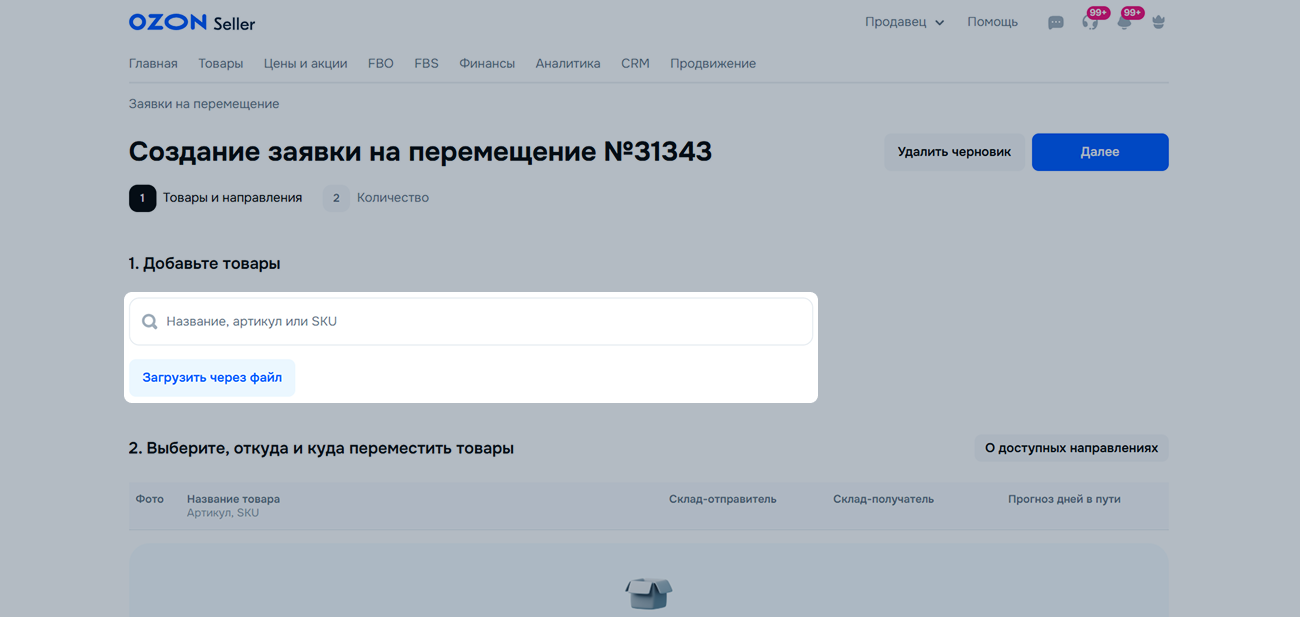Click the Удалить черновик button
This screenshot has width=1300, height=617.
tap(954, 152)
